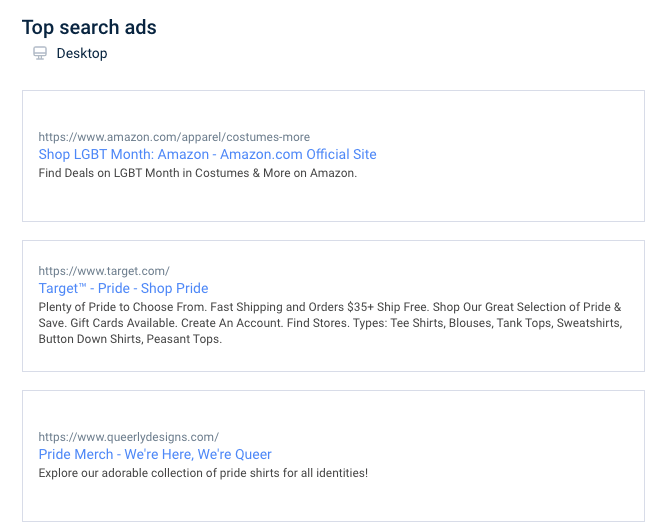
Task: Click 'Amazon.com Official Site' in first headline
Action: tap(298, 155)
